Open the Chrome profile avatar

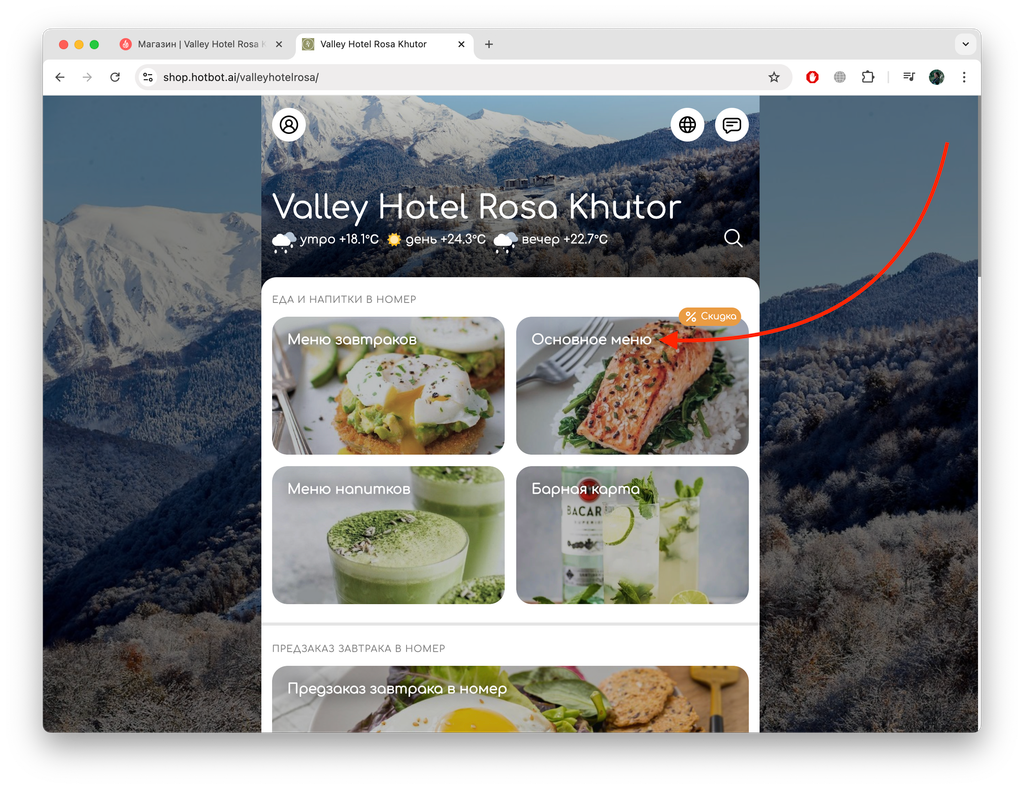936,77
